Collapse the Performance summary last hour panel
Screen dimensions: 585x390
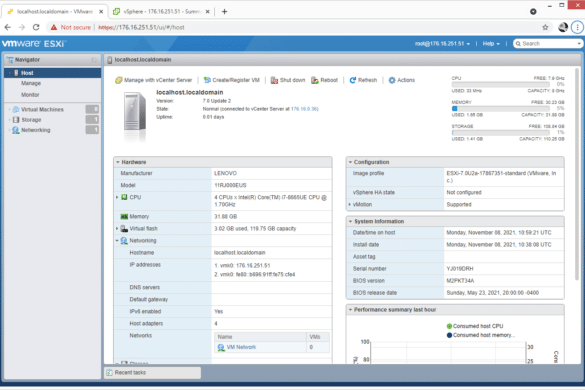pyautogui.click(x=350, y=310)
